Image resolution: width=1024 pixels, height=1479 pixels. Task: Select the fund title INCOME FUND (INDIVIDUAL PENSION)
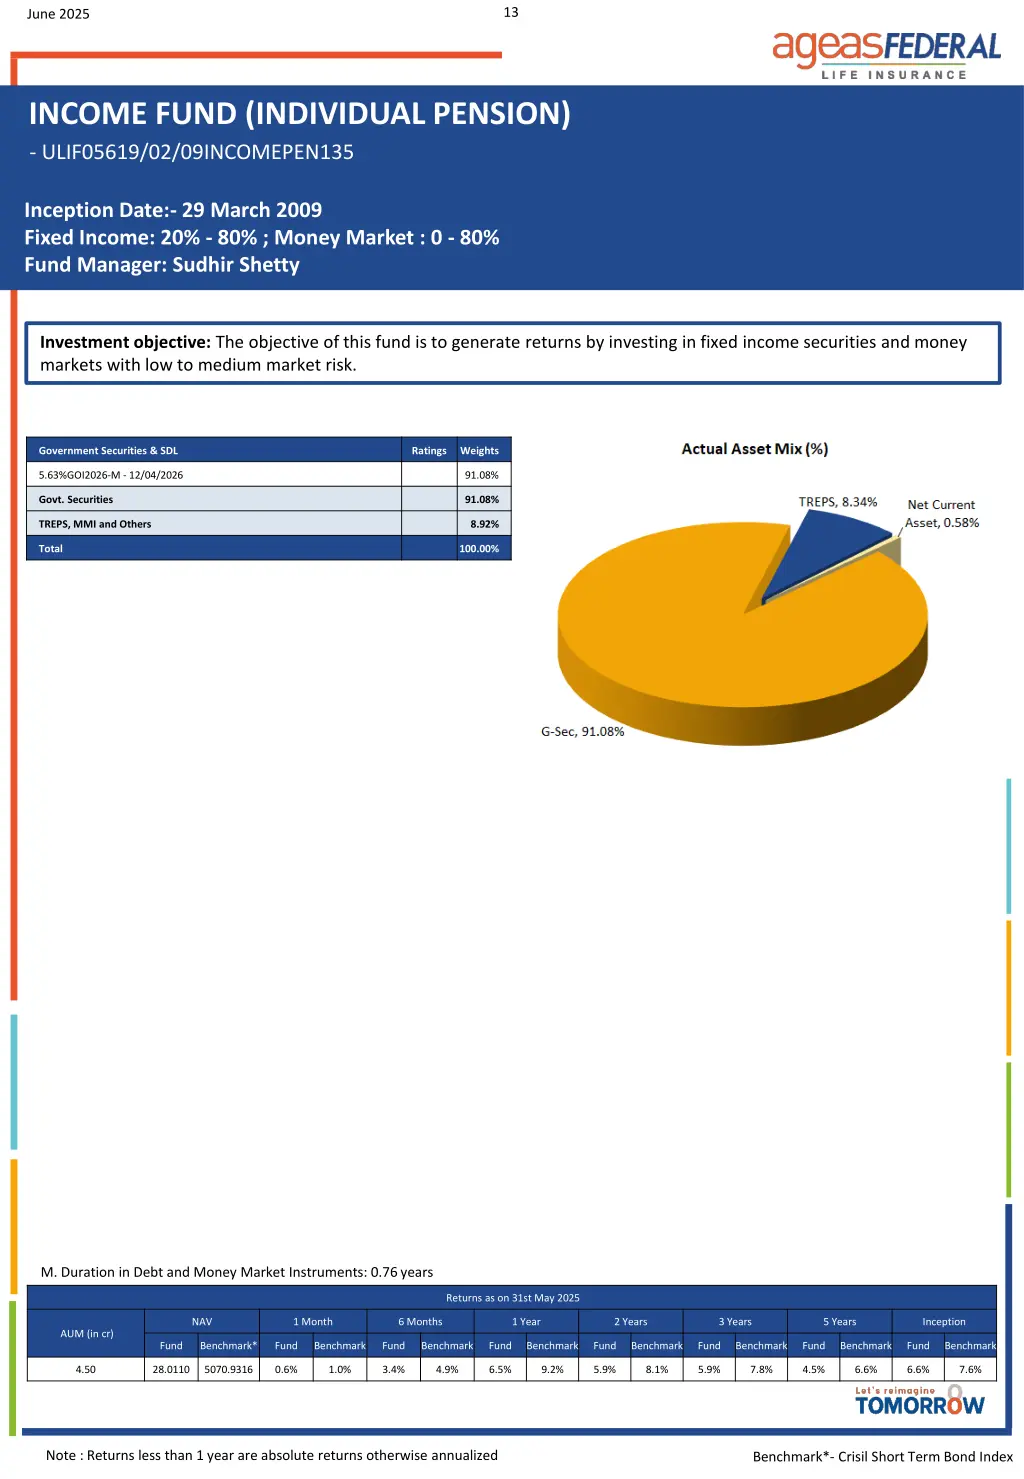[299, 114]
